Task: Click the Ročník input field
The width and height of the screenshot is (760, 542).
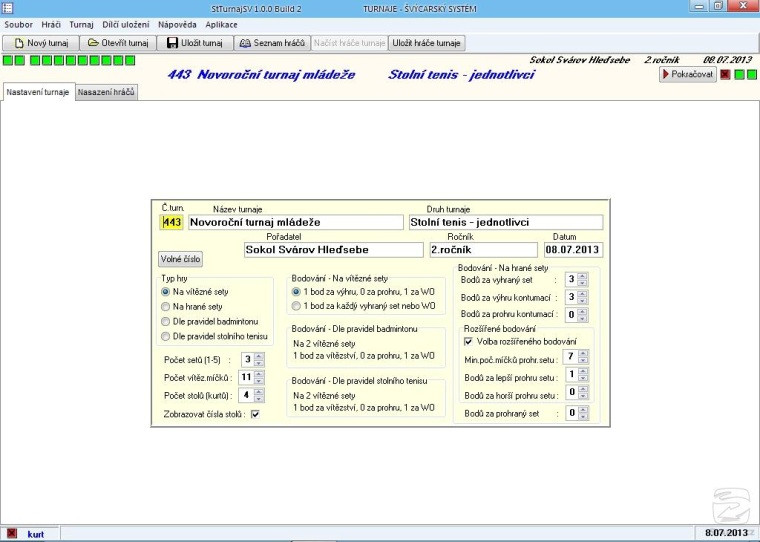Action: point(483,250)
